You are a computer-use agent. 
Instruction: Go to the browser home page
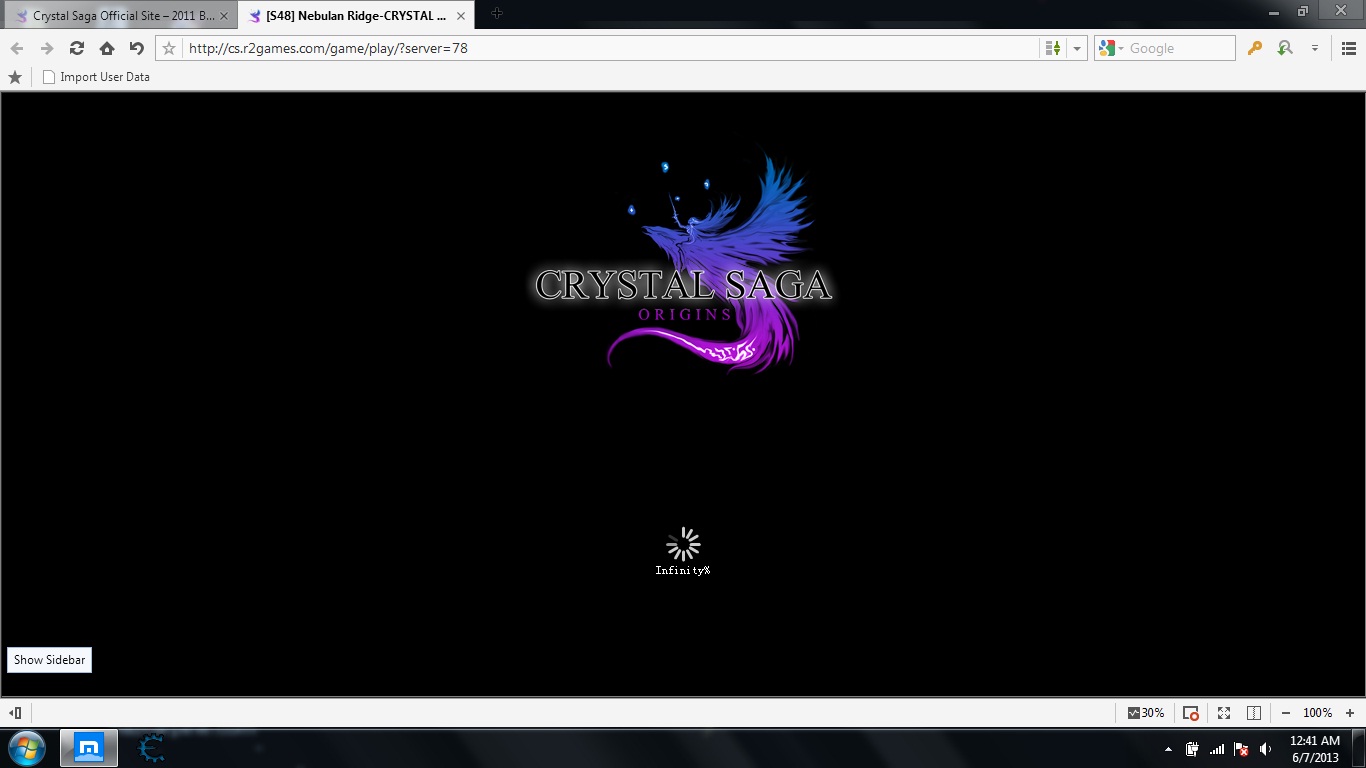pos(107,48)
